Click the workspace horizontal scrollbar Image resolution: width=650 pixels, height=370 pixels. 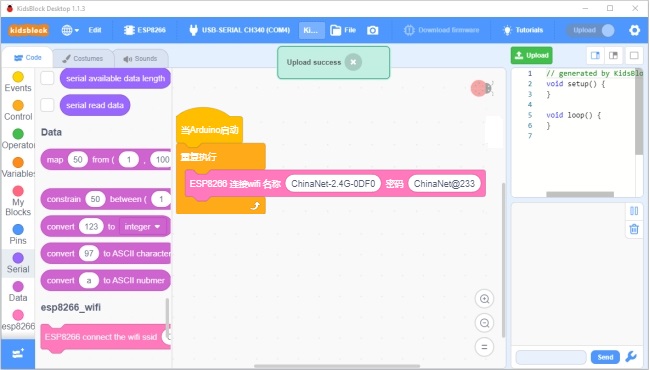click(337, 366)
